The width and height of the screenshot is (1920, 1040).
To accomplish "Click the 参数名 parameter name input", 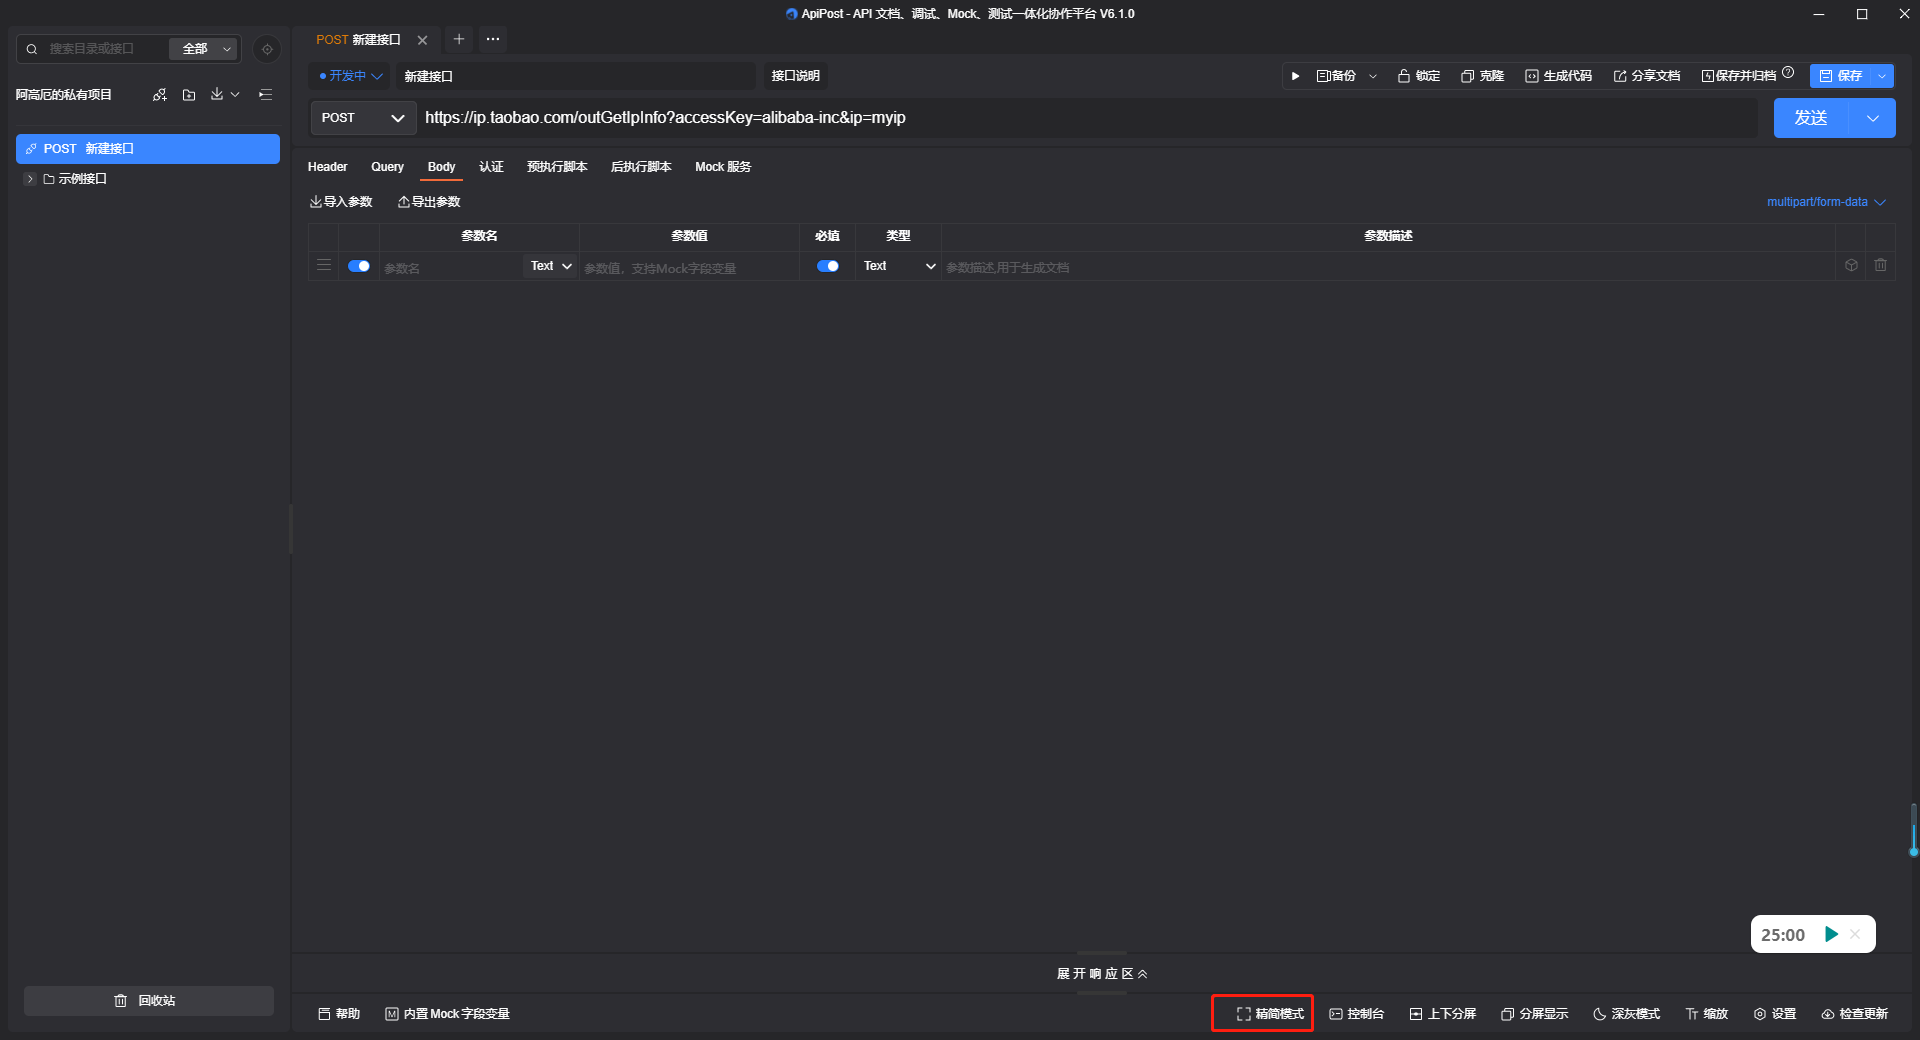I will click(451, 267).
